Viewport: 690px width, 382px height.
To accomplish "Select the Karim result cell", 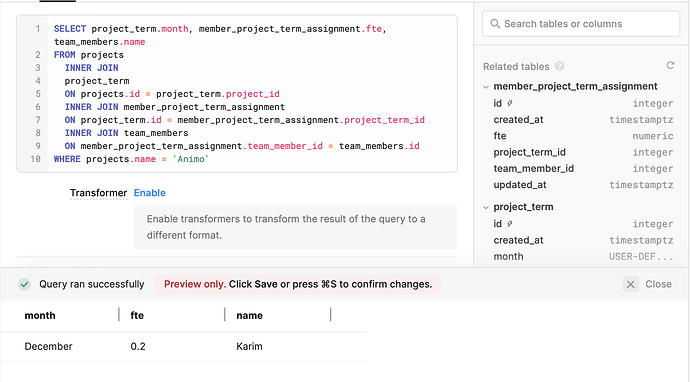I will [249, 346].
